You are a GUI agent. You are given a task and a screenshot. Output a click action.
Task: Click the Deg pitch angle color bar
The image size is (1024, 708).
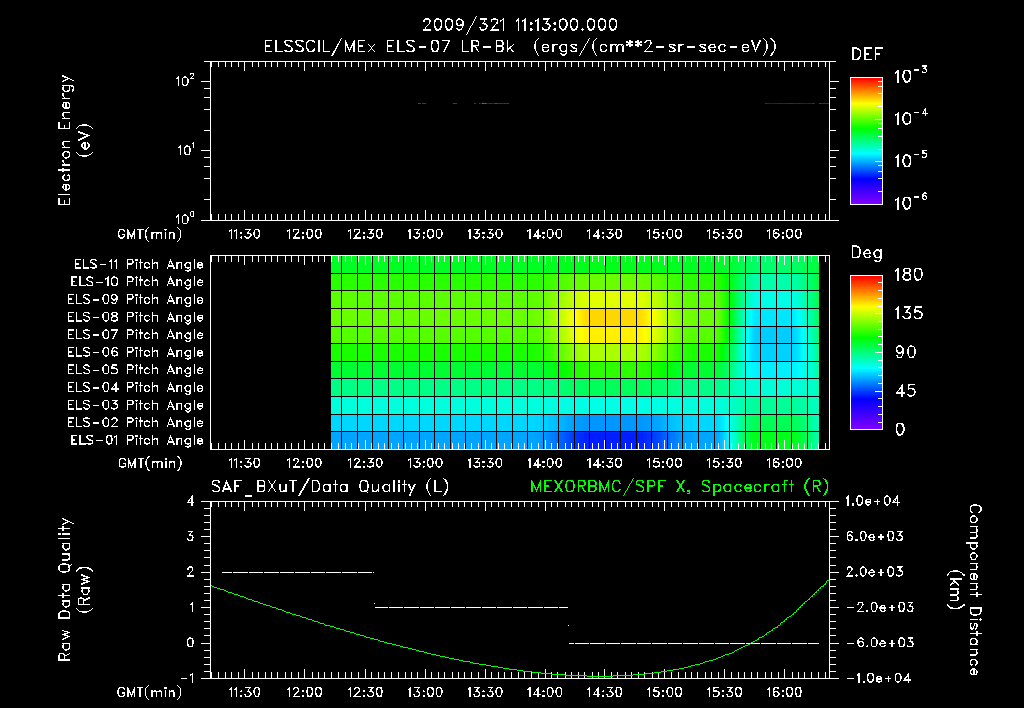point(866,352)
